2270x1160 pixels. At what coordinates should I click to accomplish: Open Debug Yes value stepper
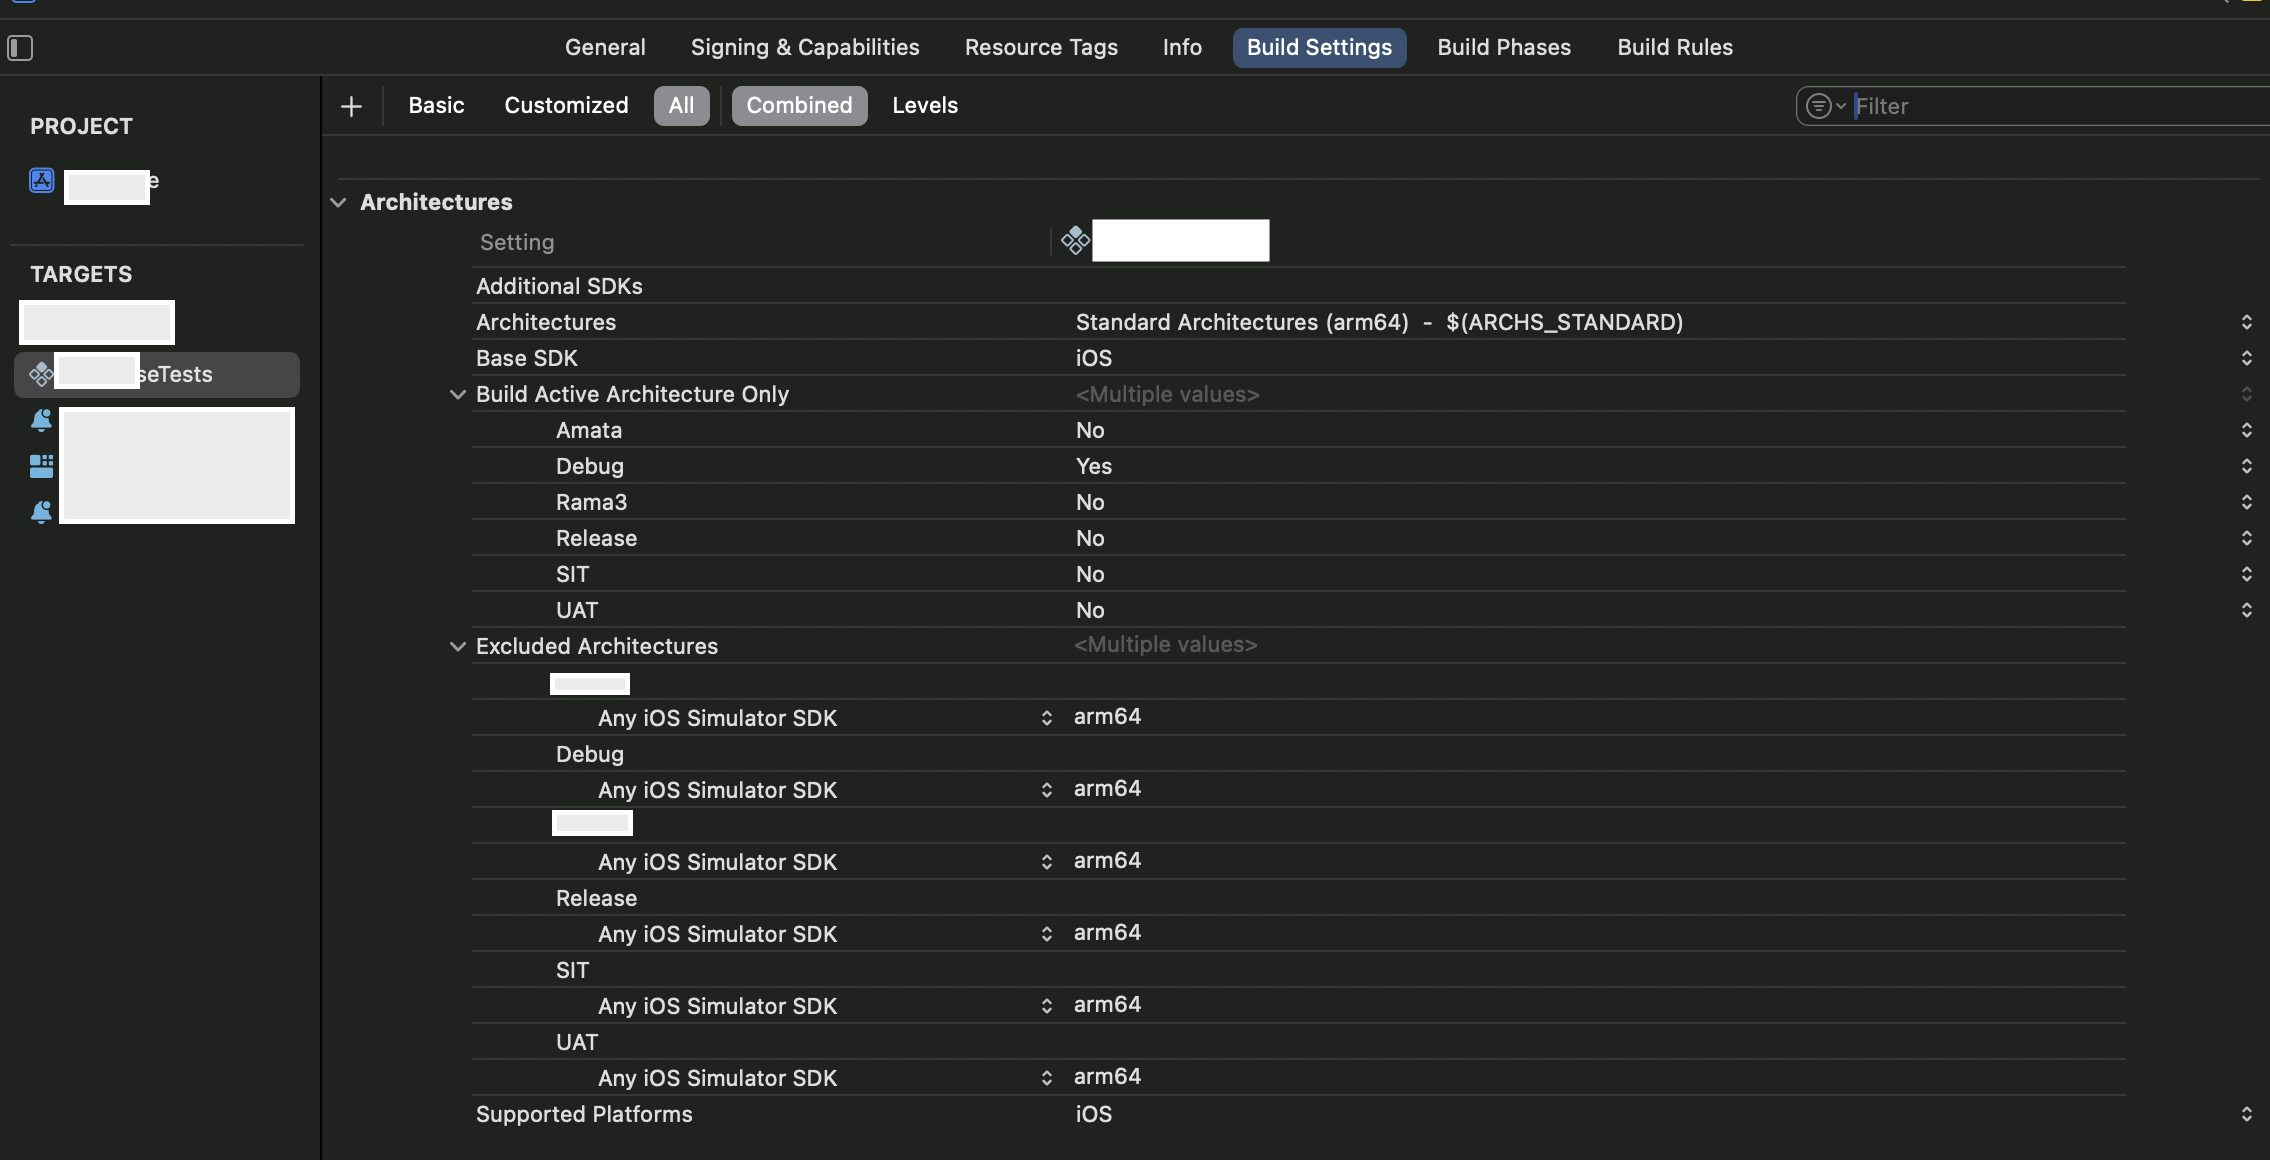[2246, 466]
